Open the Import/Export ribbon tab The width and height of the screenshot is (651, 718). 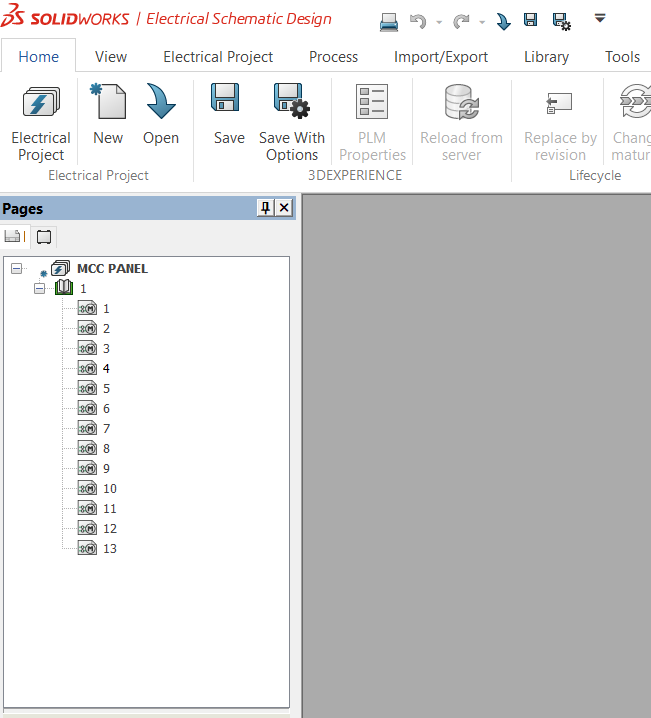click(441, 57)
